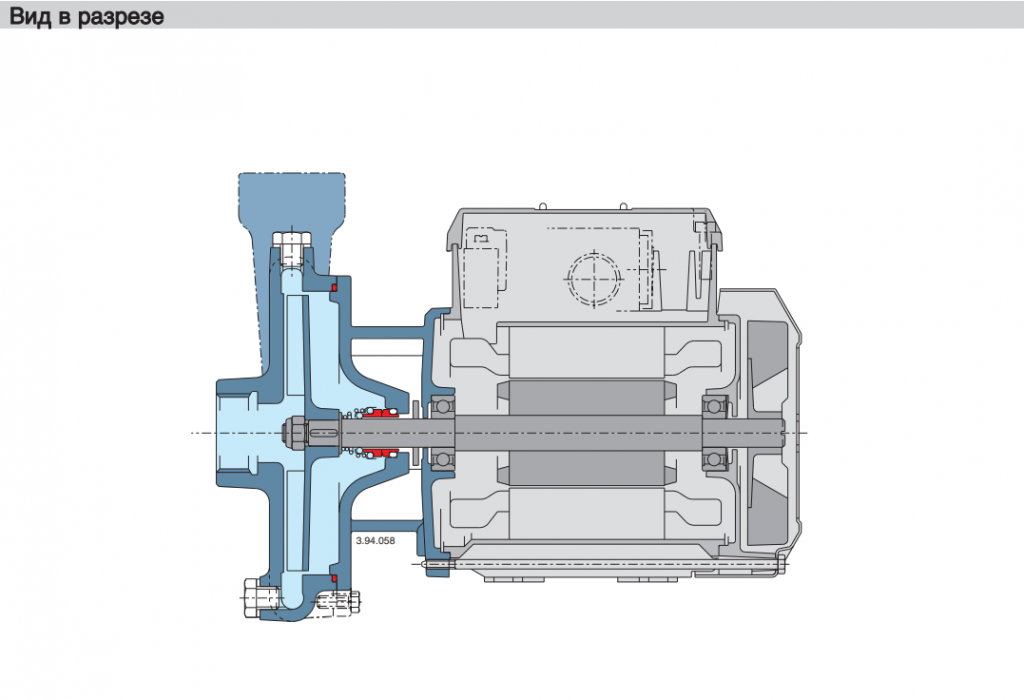Click the bottom red O-ring on casing
The width and height of the screenshot is (1024, 700).
(334, 579)
